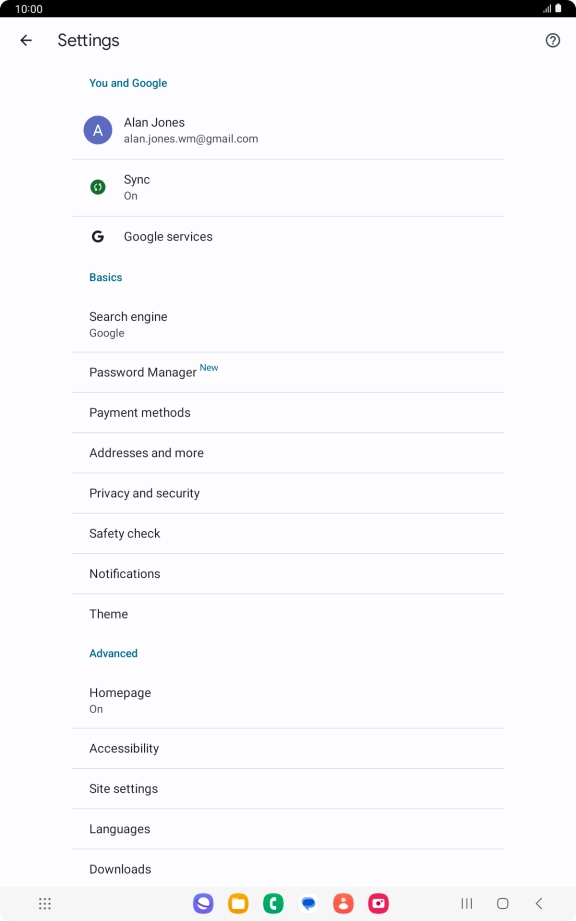Tap the Alan Jones avatar icon
This screenshot has height=921, width=576.
(97, 130)
